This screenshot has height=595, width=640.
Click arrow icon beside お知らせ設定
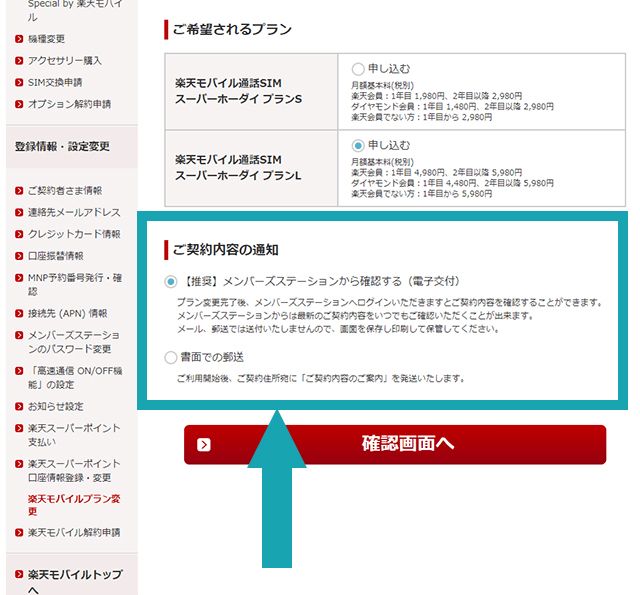tap(19, 406)
